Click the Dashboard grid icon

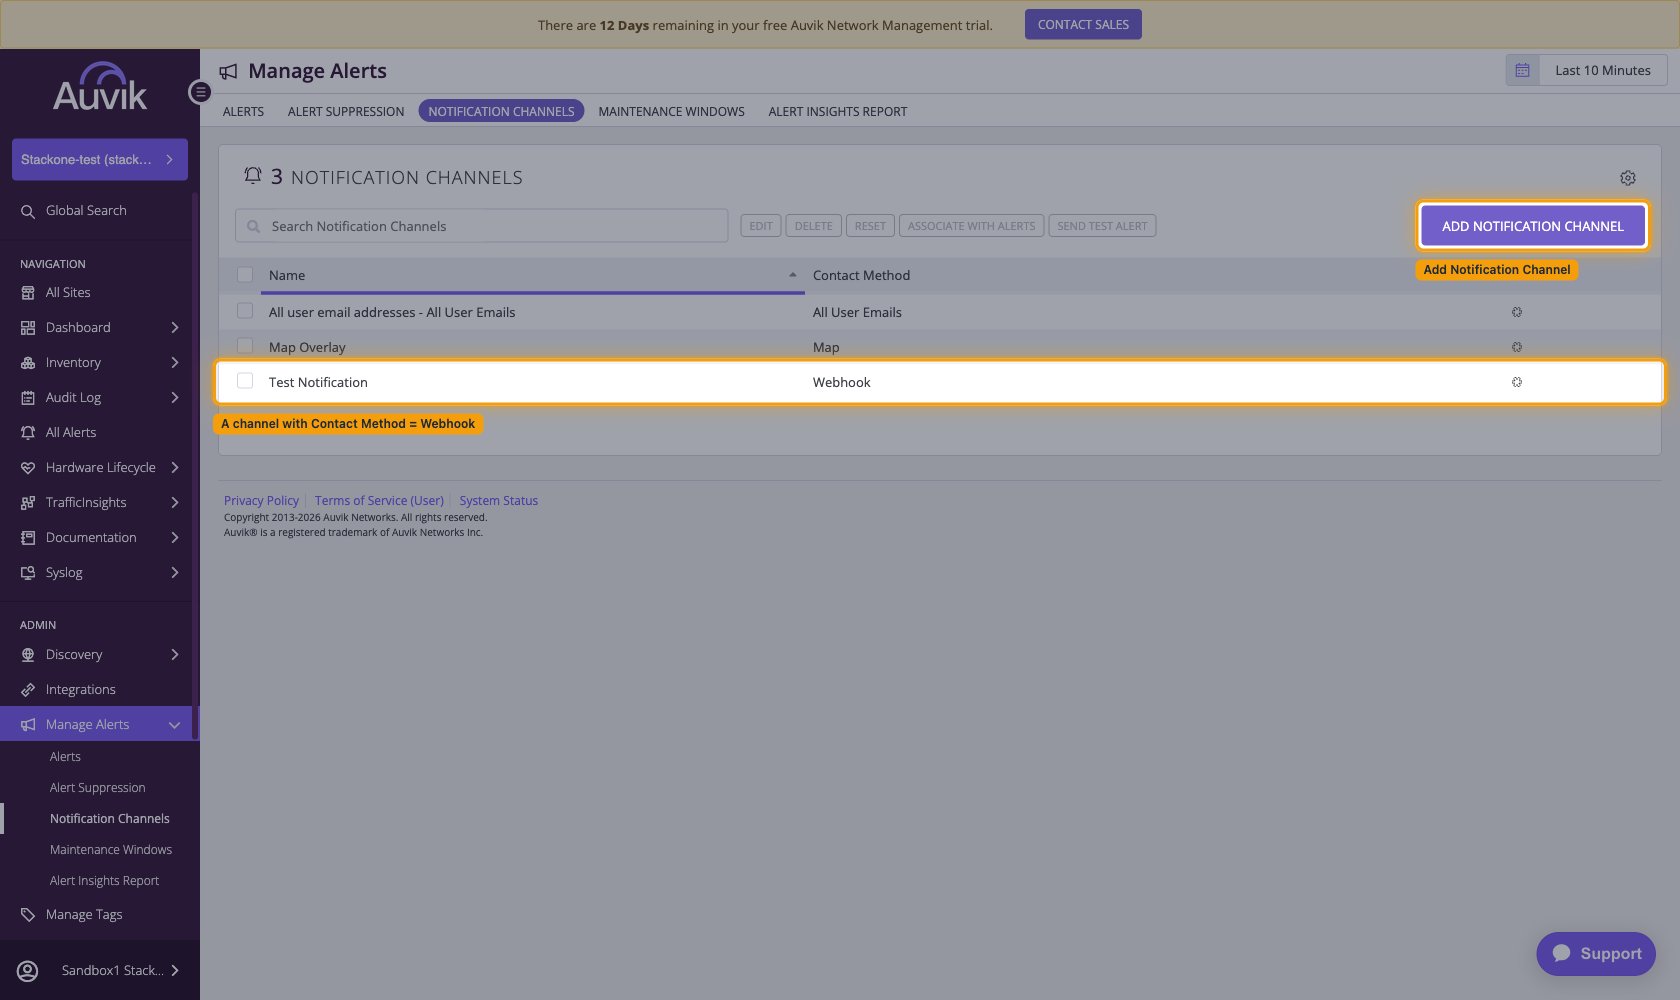[28, 328]
